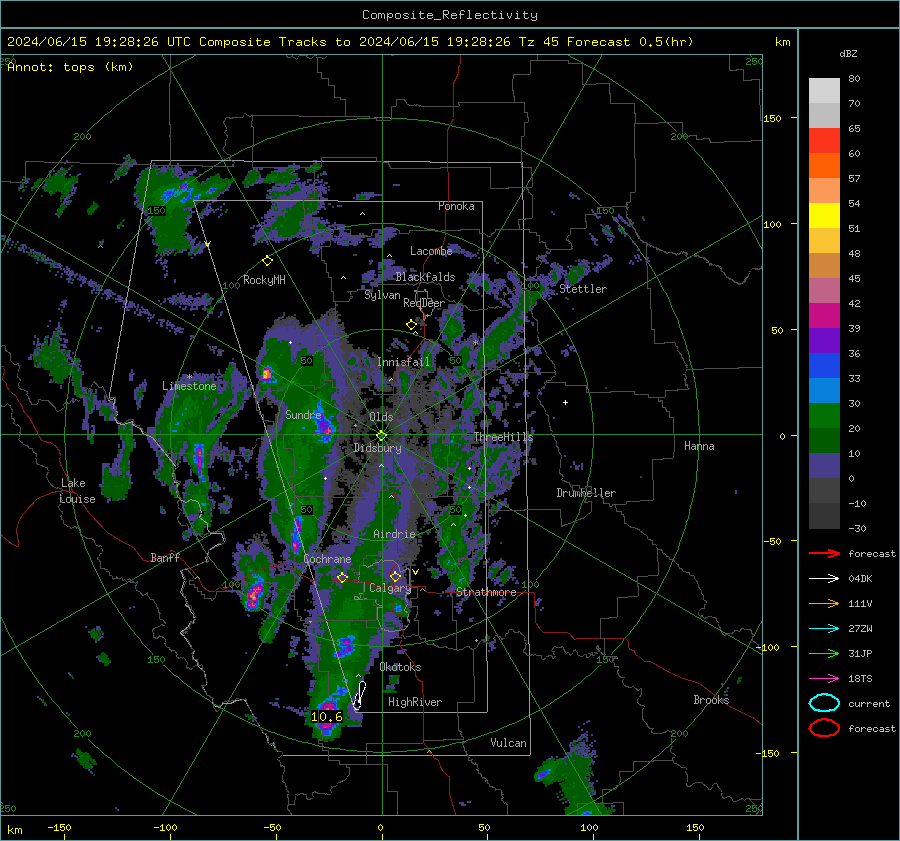Select the Okotoks label
This screenshot has width=900, height=841.
[400, 667]
